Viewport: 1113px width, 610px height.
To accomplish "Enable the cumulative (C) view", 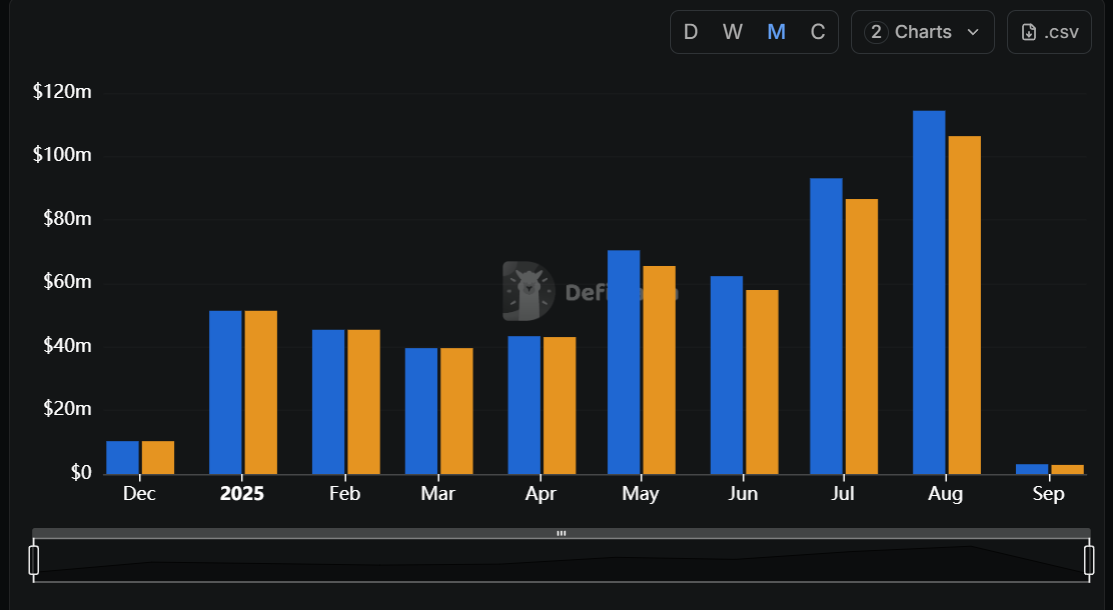I will tap(818, 32).
